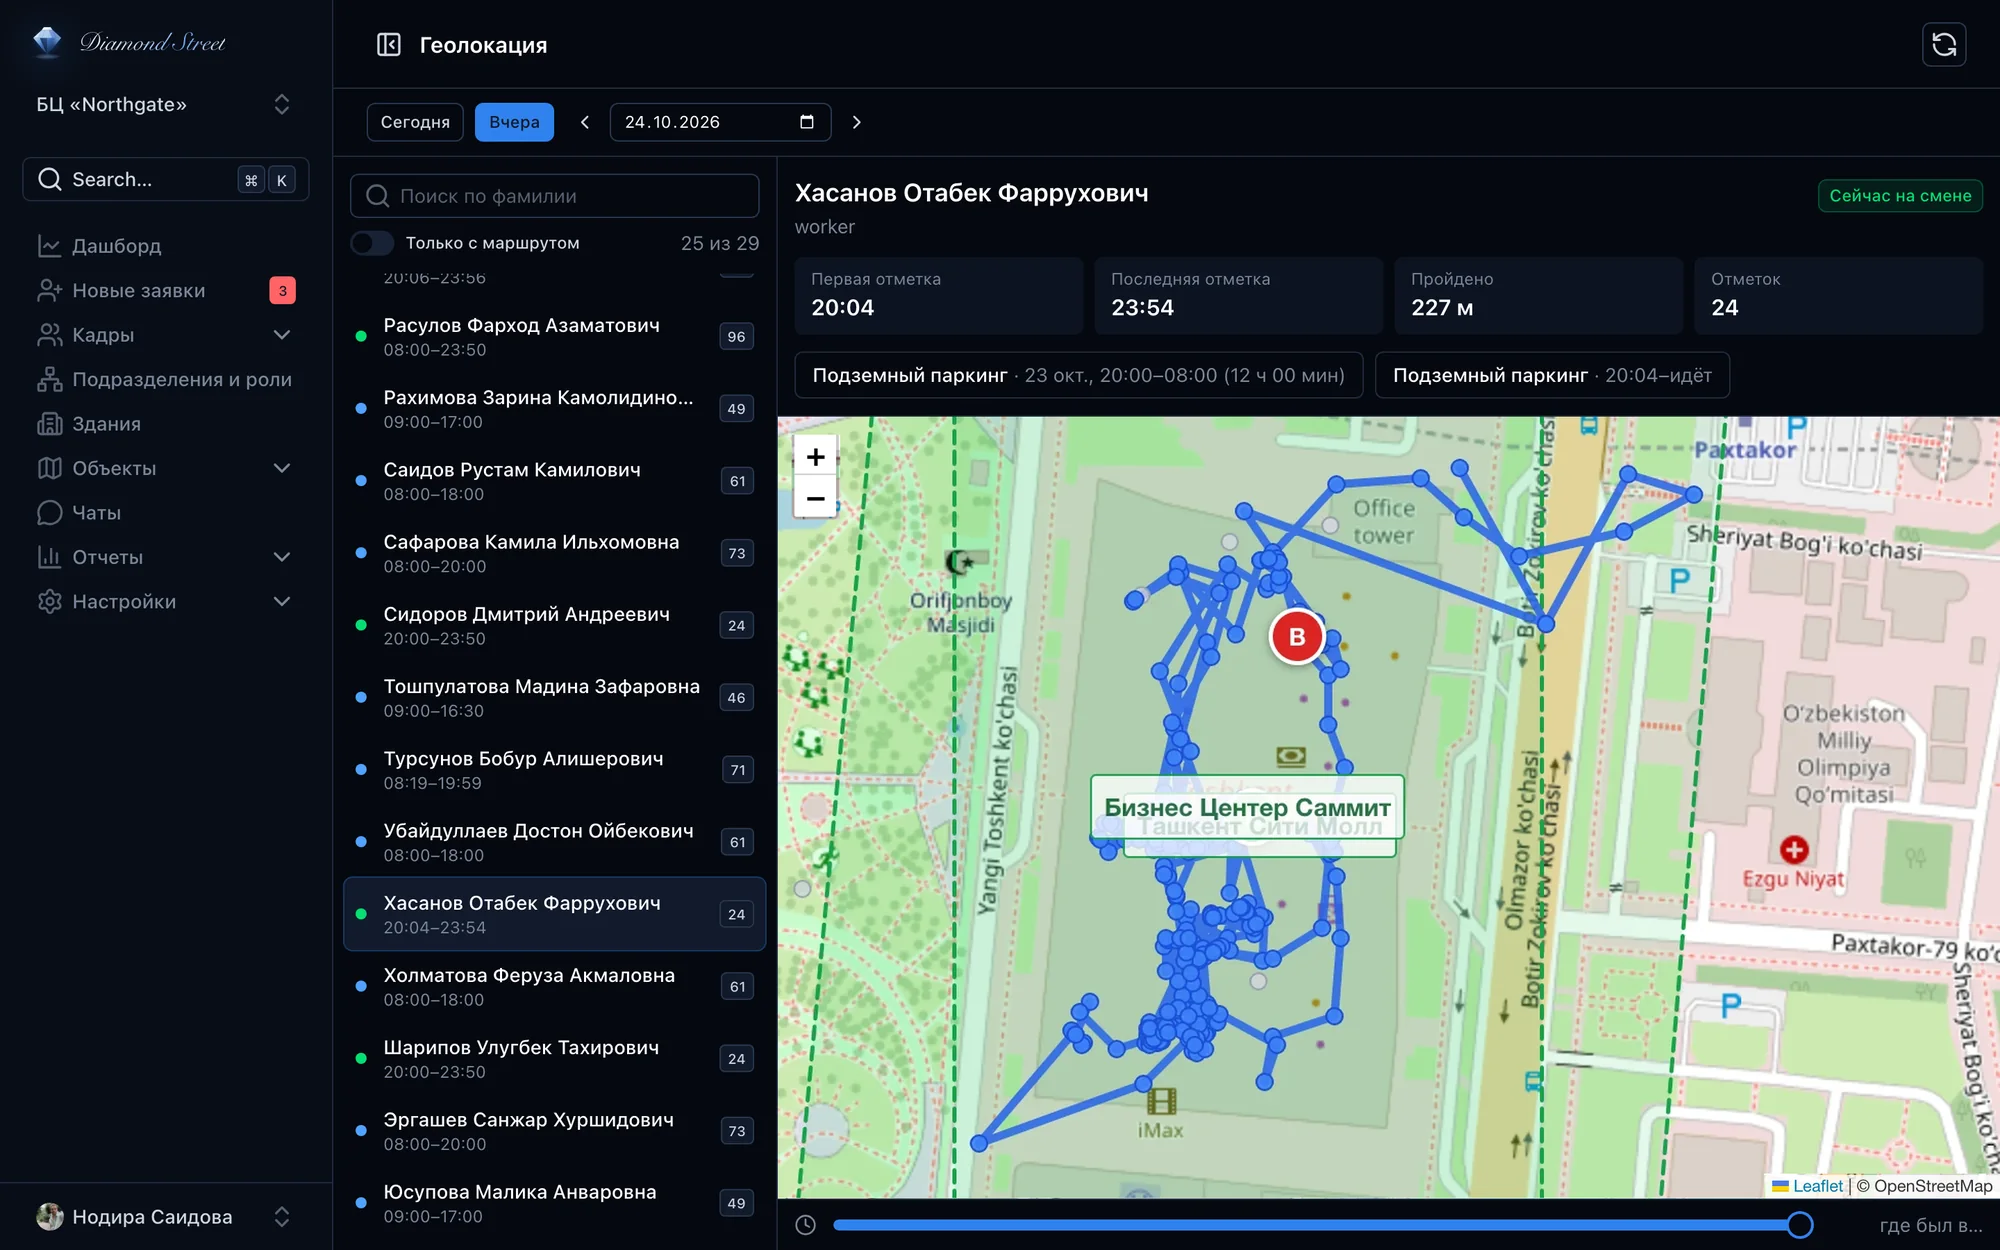The height and width of the screenshot is (1250, 2000).
Task: Select employee Саидов Рустам Камилович
Action: [555, 481]
